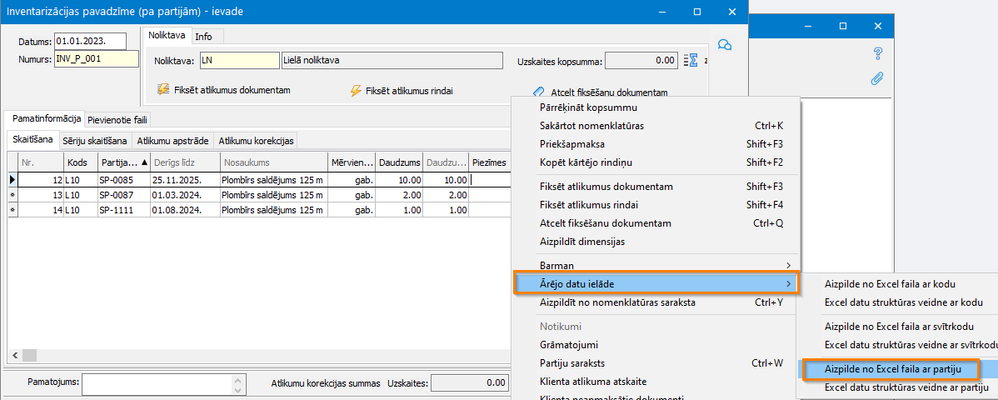Open the chat comments icon
Screen dimensions: 998x400
(725, 45)
